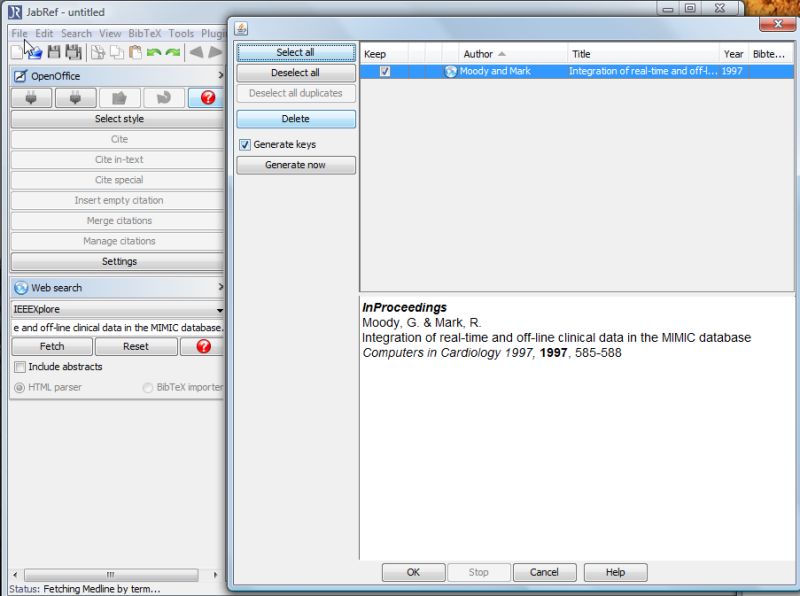The width and height of the screenshot is (800, 596).
Task: Click the Reset button in Web search
Action: point(136,346)
